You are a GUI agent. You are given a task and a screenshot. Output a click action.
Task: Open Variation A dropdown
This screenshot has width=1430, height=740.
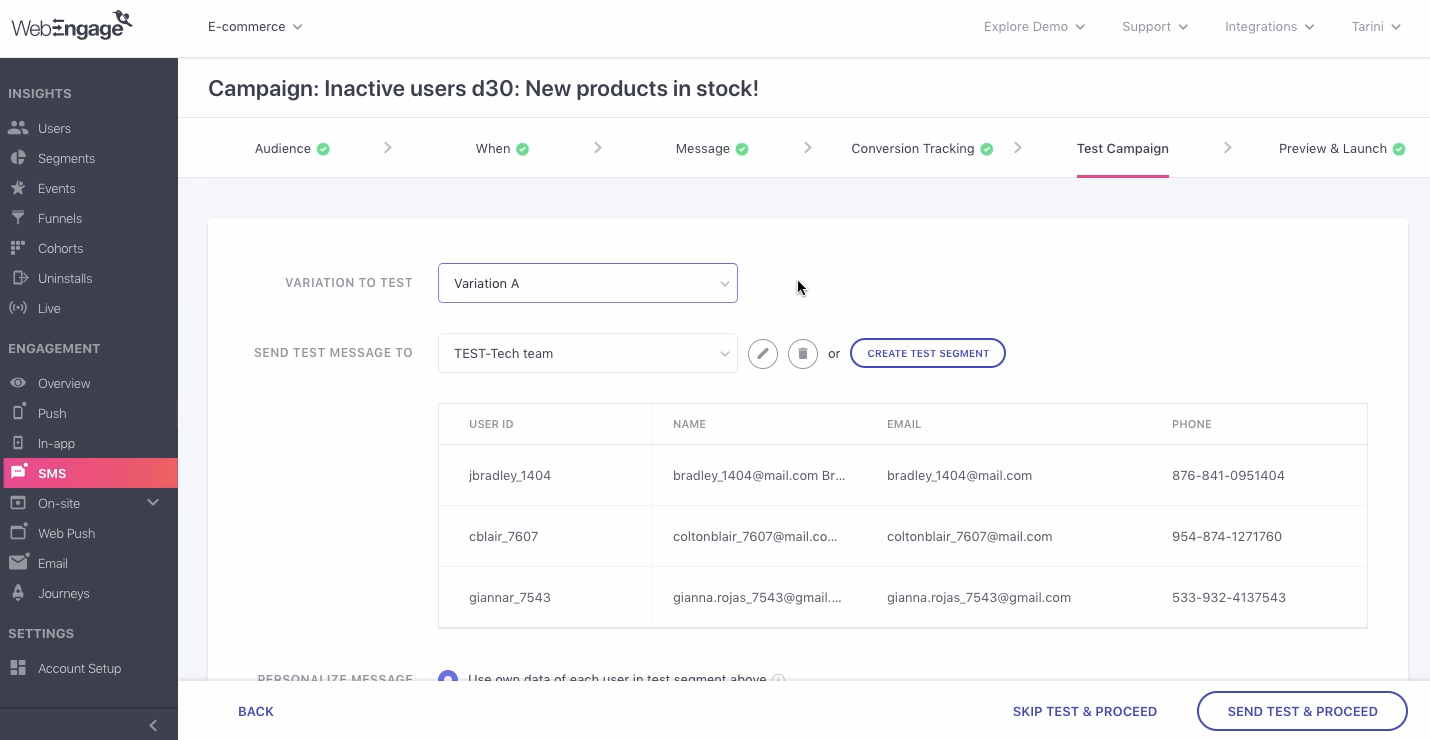[x=588, y=283]
